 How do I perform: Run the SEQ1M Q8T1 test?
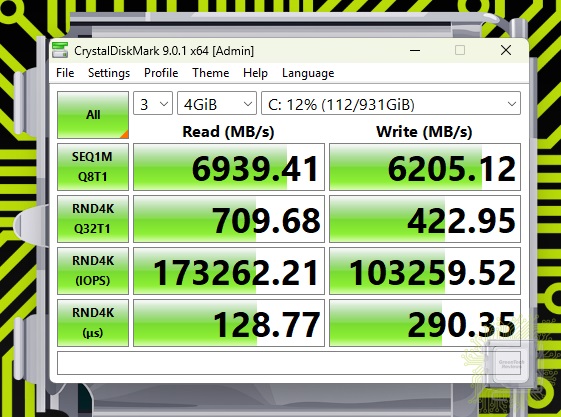93,167
